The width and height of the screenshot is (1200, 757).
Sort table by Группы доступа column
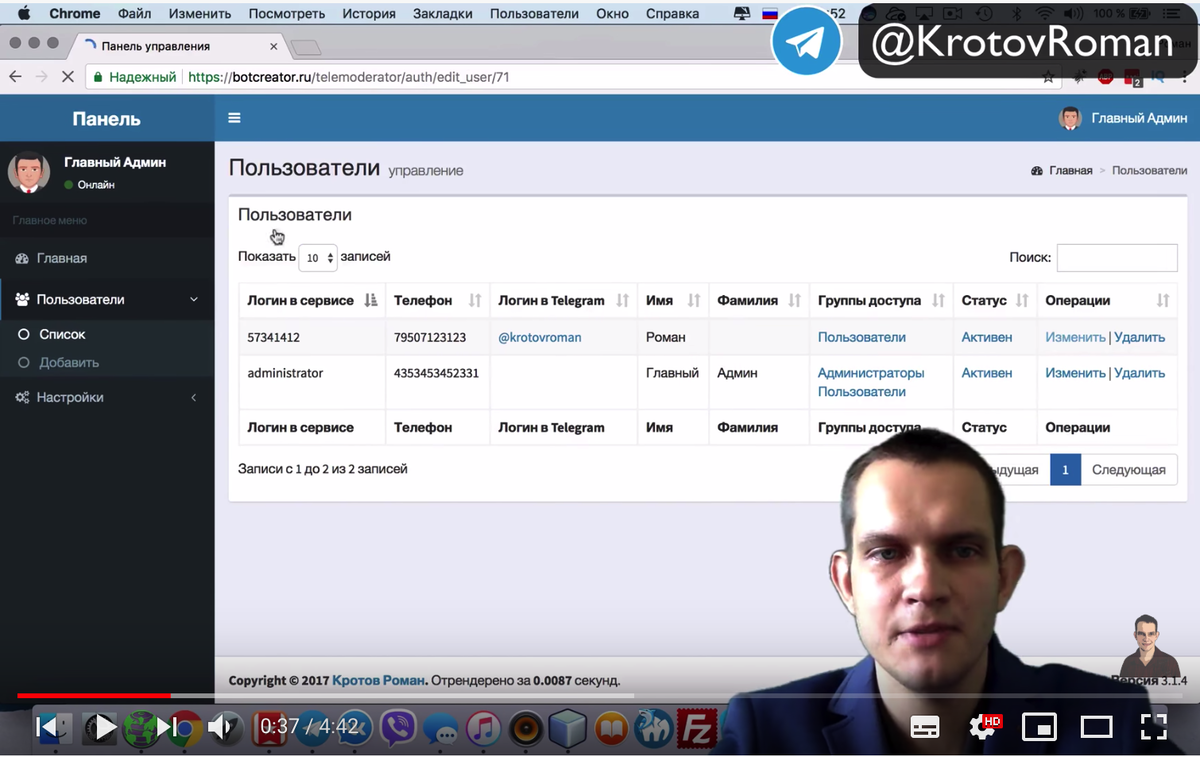pos(881,300)
